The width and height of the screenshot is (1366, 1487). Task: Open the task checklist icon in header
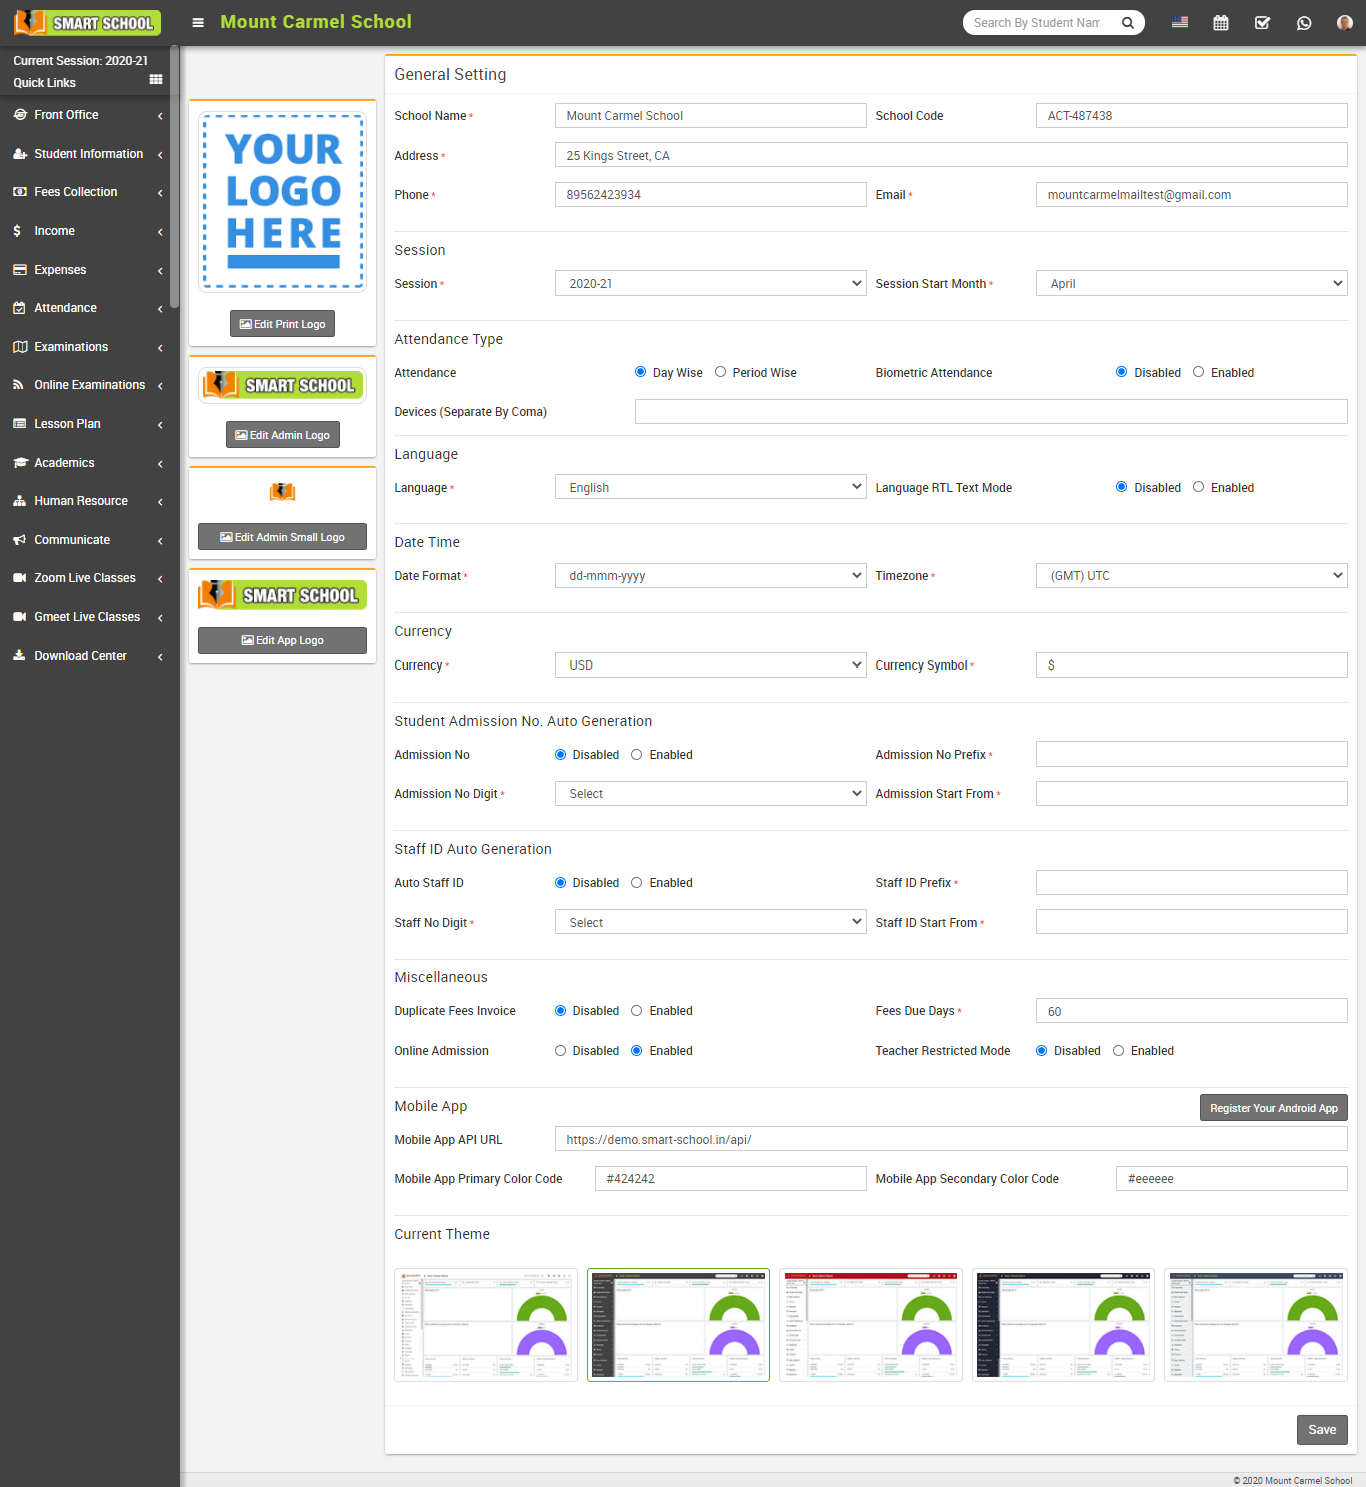(1262, 23)
